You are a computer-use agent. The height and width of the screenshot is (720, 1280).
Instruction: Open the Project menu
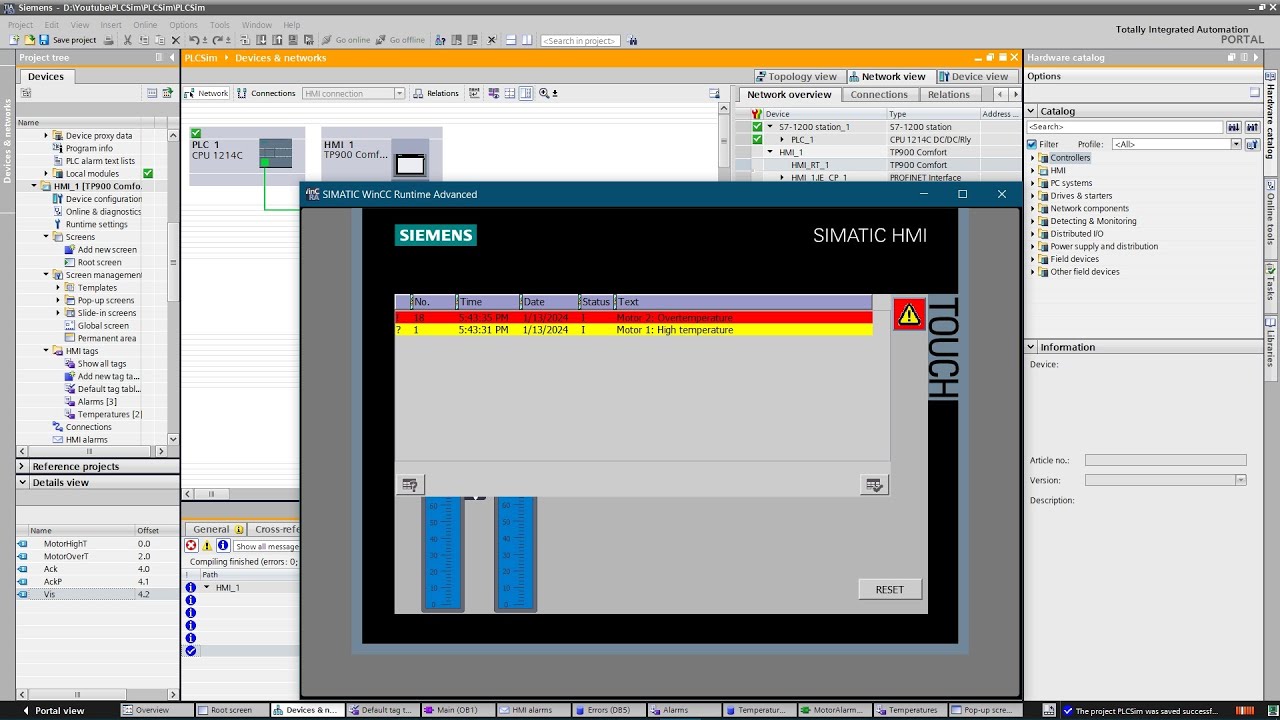[20, 25]
